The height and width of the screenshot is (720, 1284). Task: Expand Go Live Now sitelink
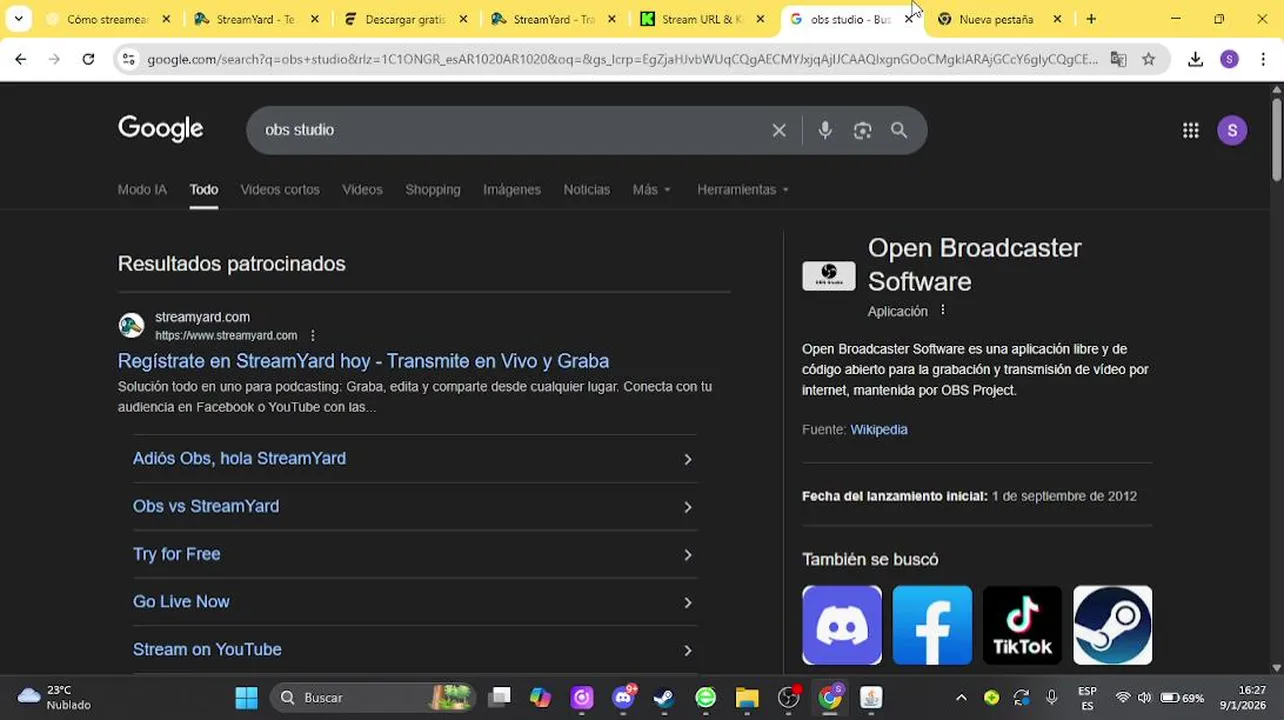pyautogui.click(x=415, y=602)
